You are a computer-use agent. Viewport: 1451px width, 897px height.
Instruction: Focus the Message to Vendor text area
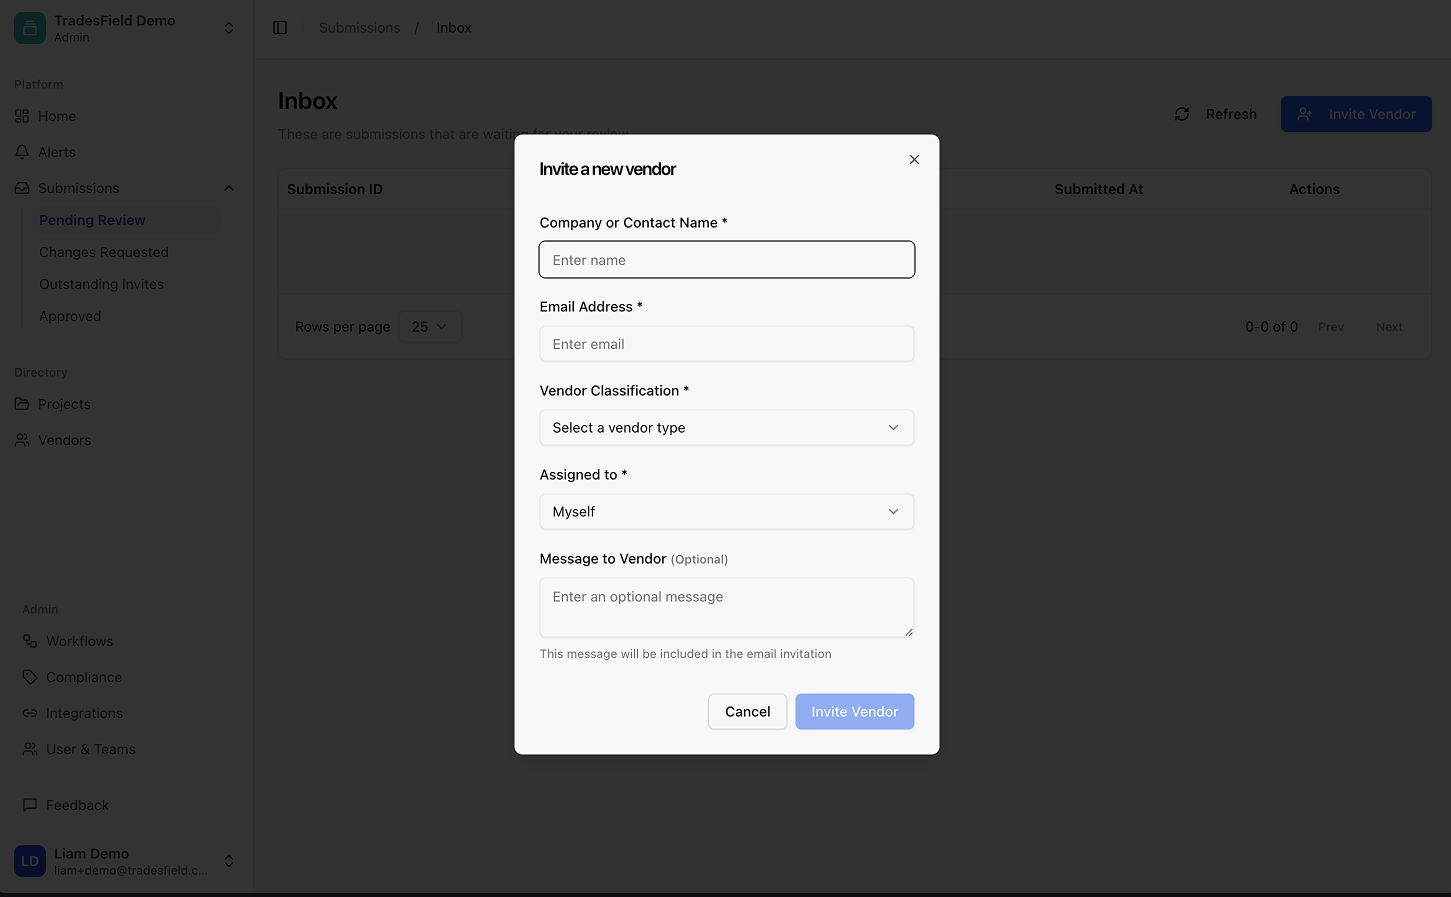pyautogui.click(x=727, y=607)
